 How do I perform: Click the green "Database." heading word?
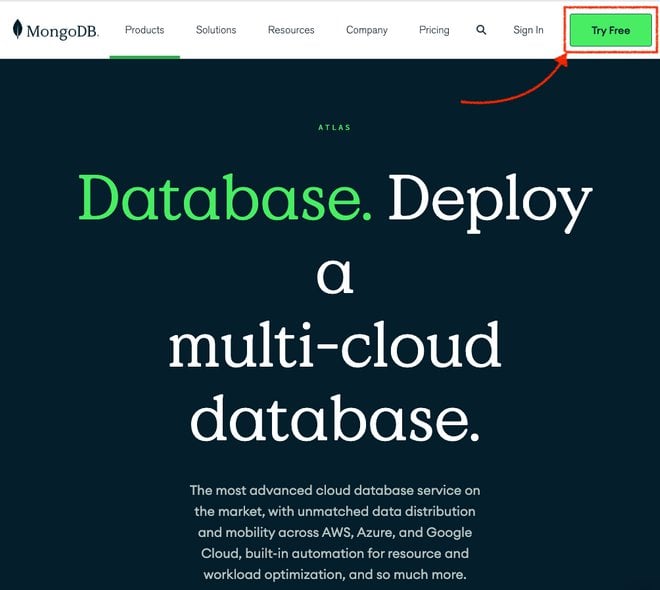[225, 200]
